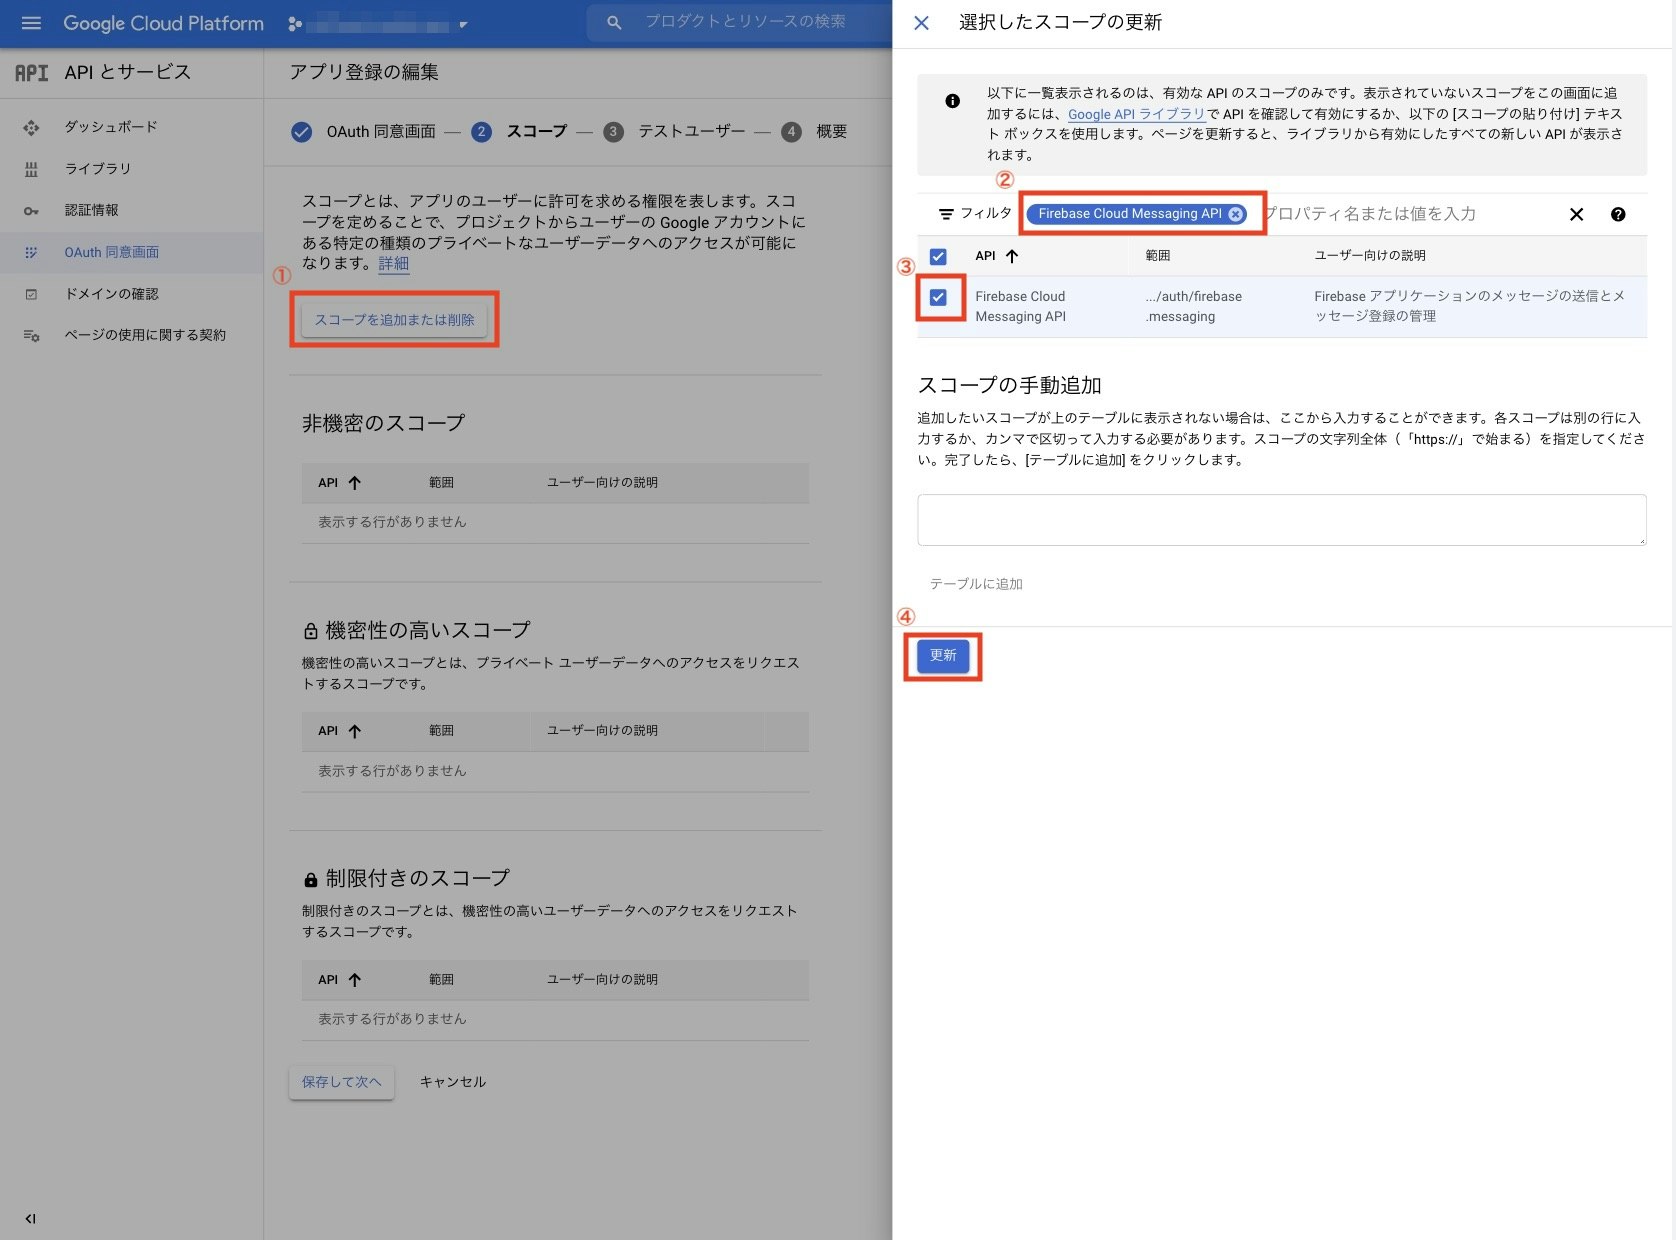Close the scope update panel
The width and height of the screenshot is (1676, 1240).
[921, 23]
